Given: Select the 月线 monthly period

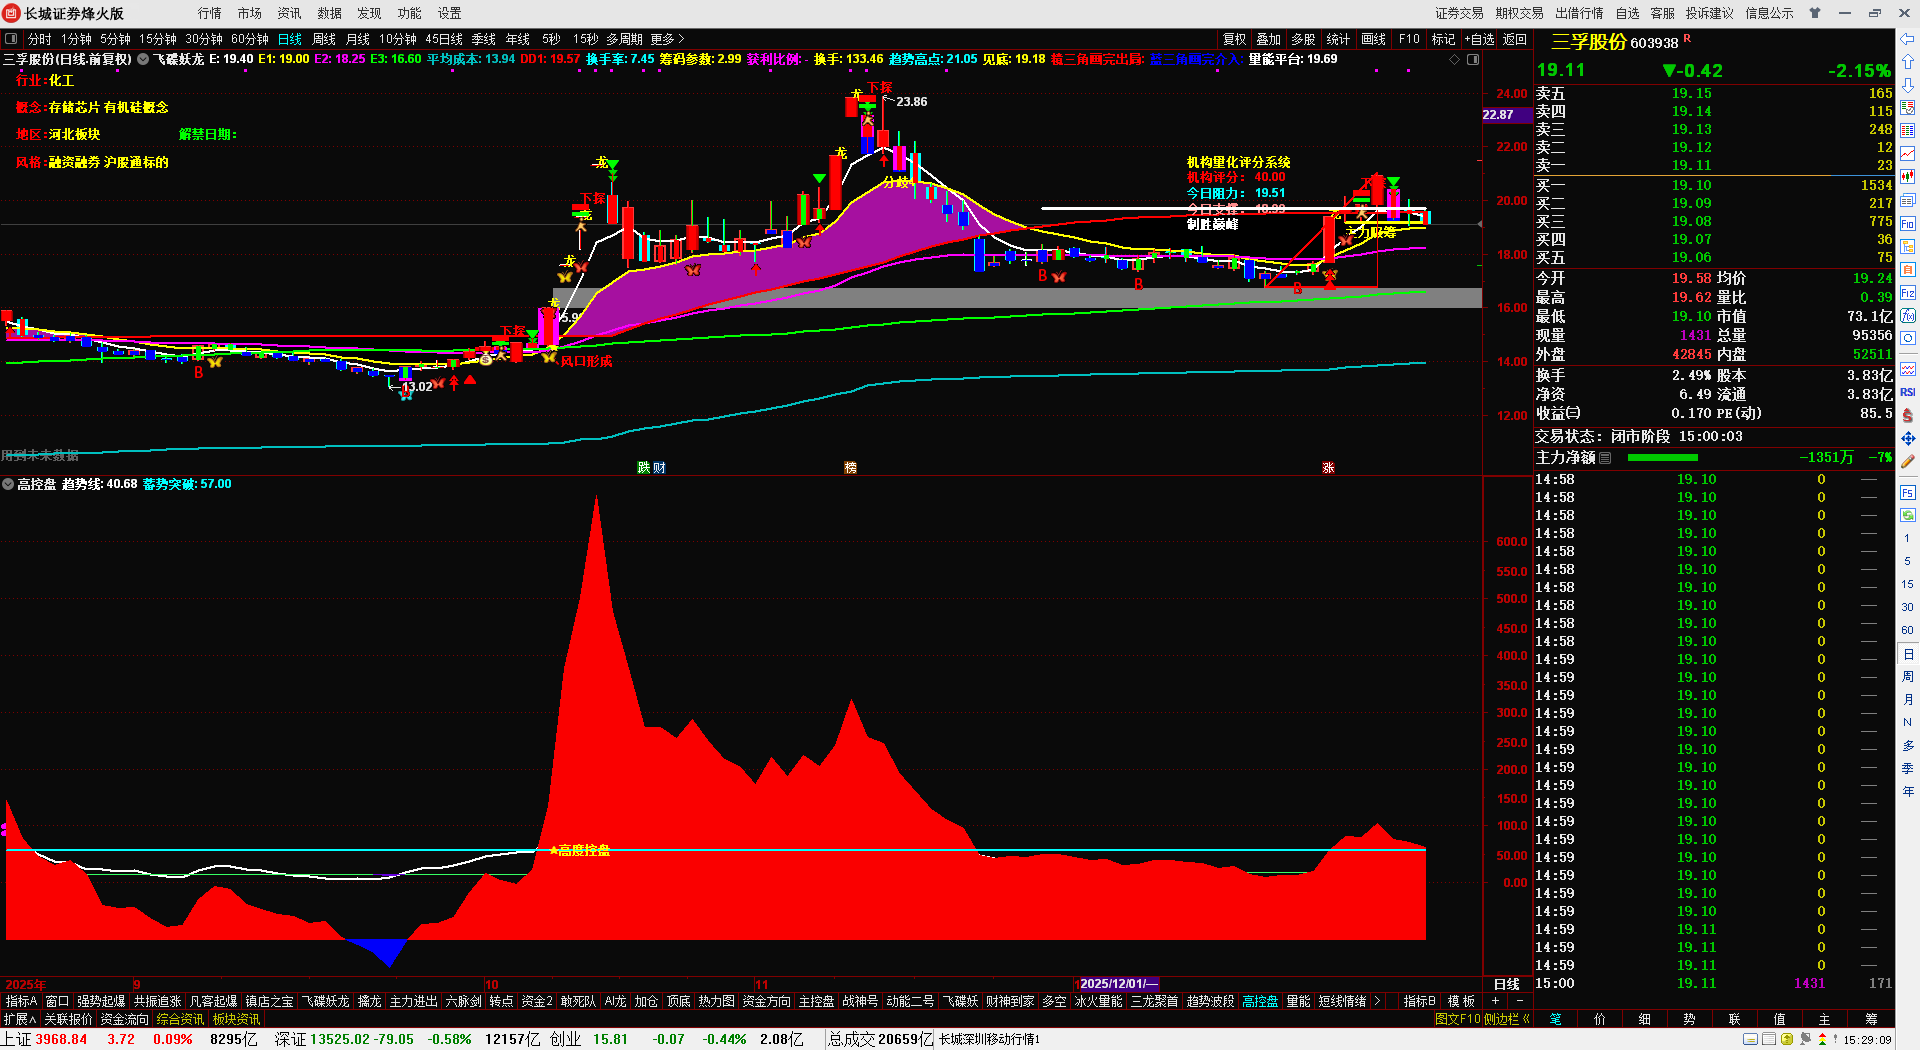Looking at the screenshot, I should (358, 39).
